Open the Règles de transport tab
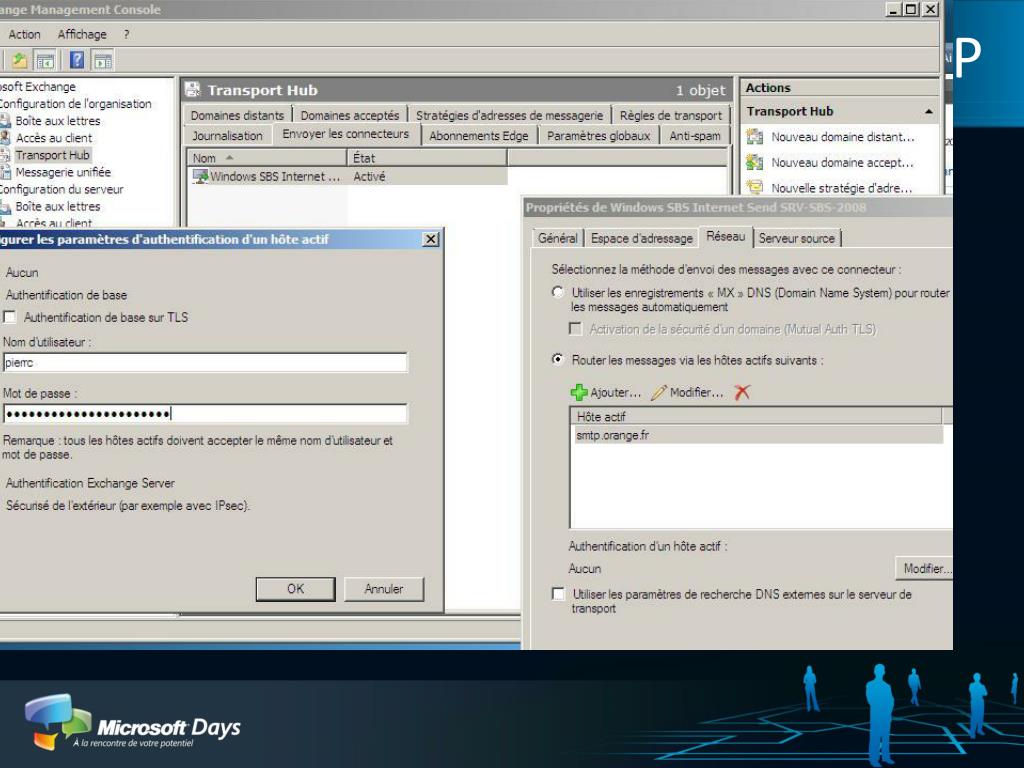 click(x=671, y=116)
